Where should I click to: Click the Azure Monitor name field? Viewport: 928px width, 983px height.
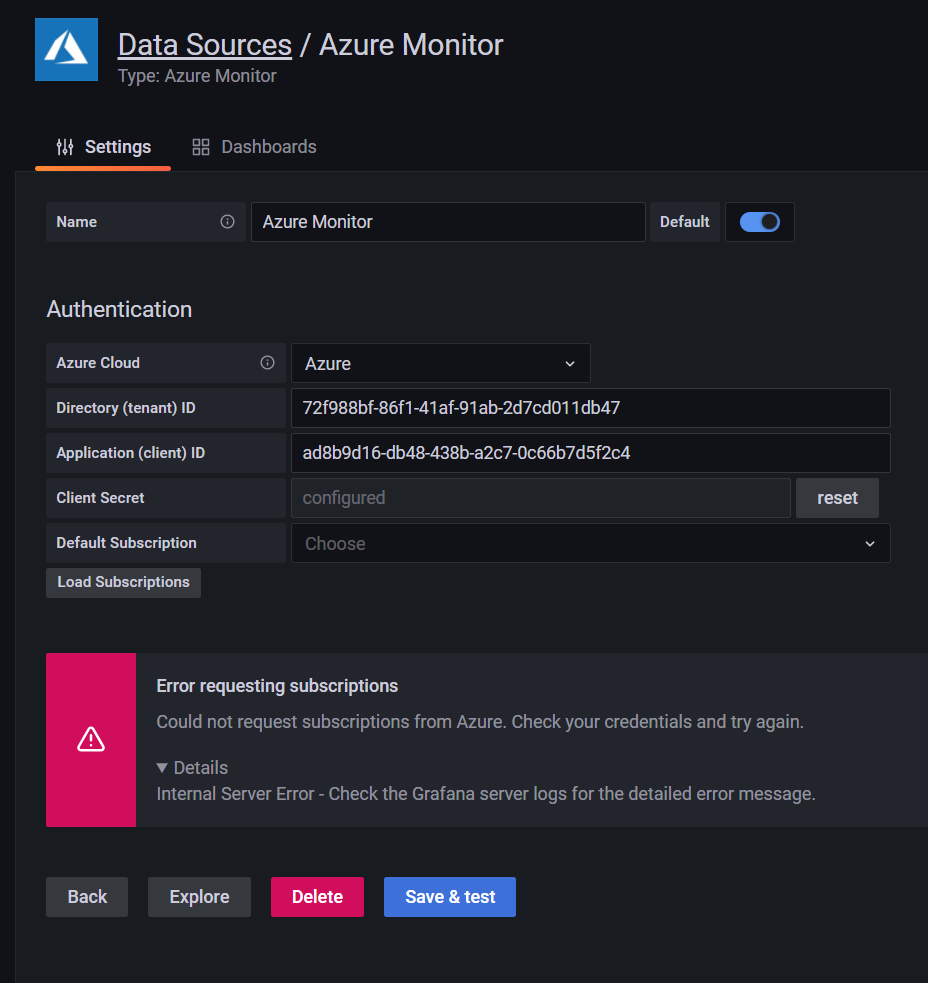tap(448, 222)
